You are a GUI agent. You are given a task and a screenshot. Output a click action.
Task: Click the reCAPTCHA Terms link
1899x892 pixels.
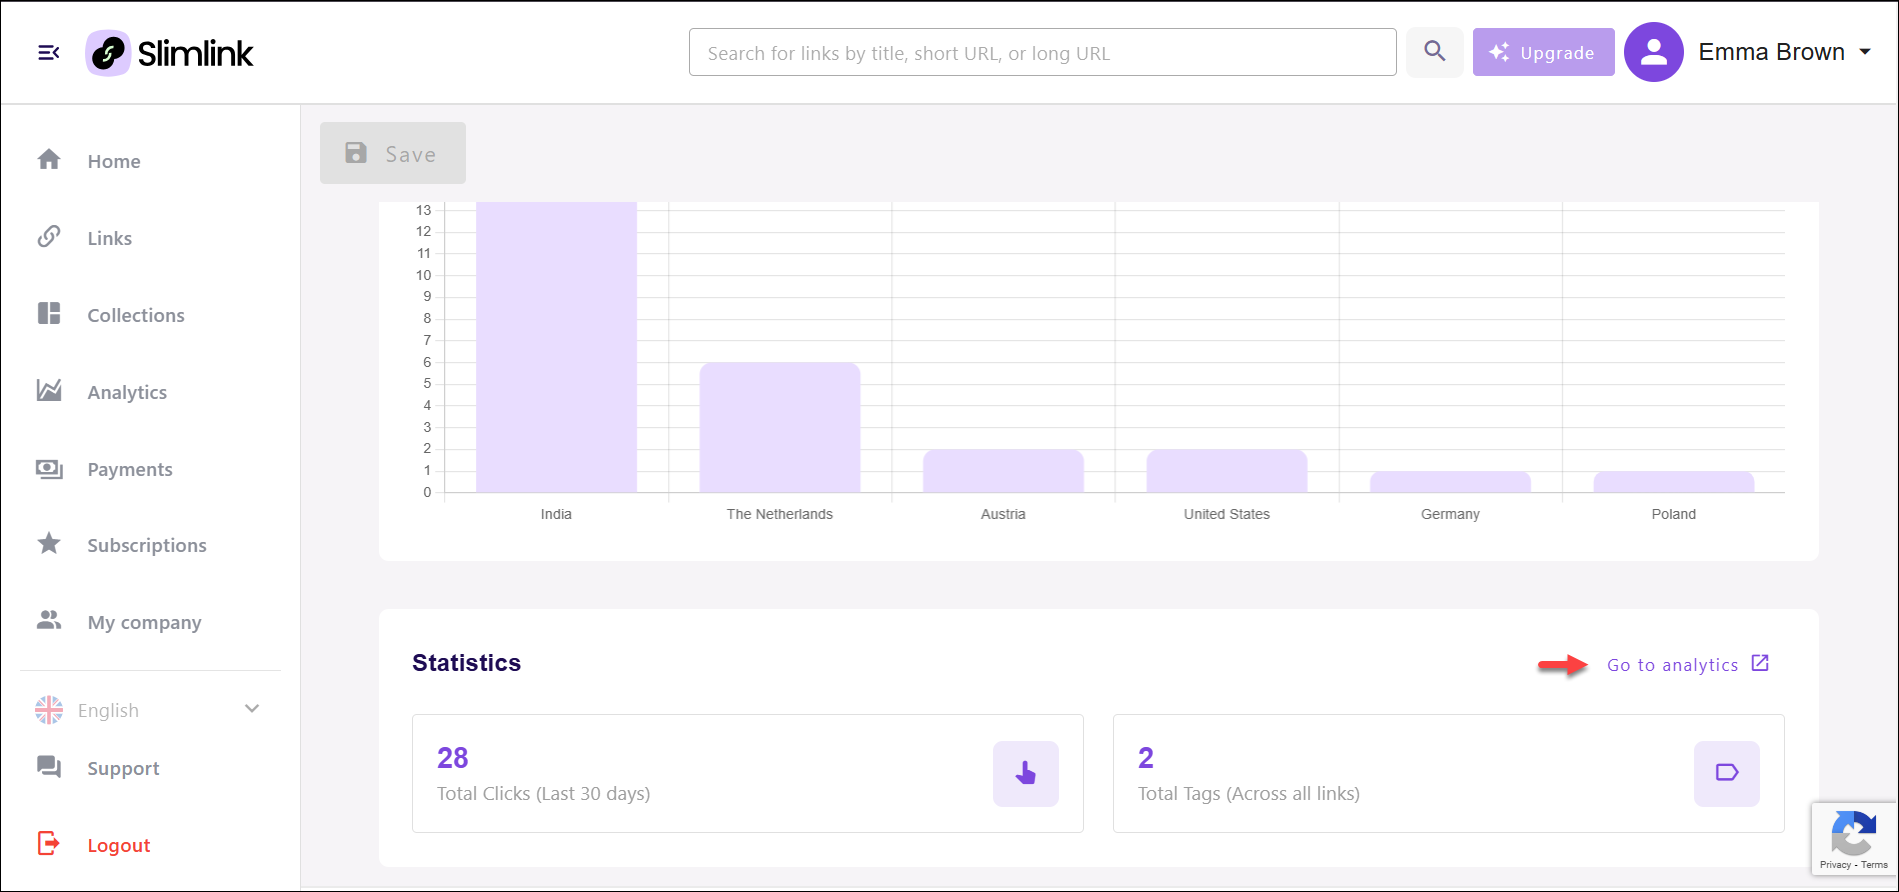point(1874,865)
